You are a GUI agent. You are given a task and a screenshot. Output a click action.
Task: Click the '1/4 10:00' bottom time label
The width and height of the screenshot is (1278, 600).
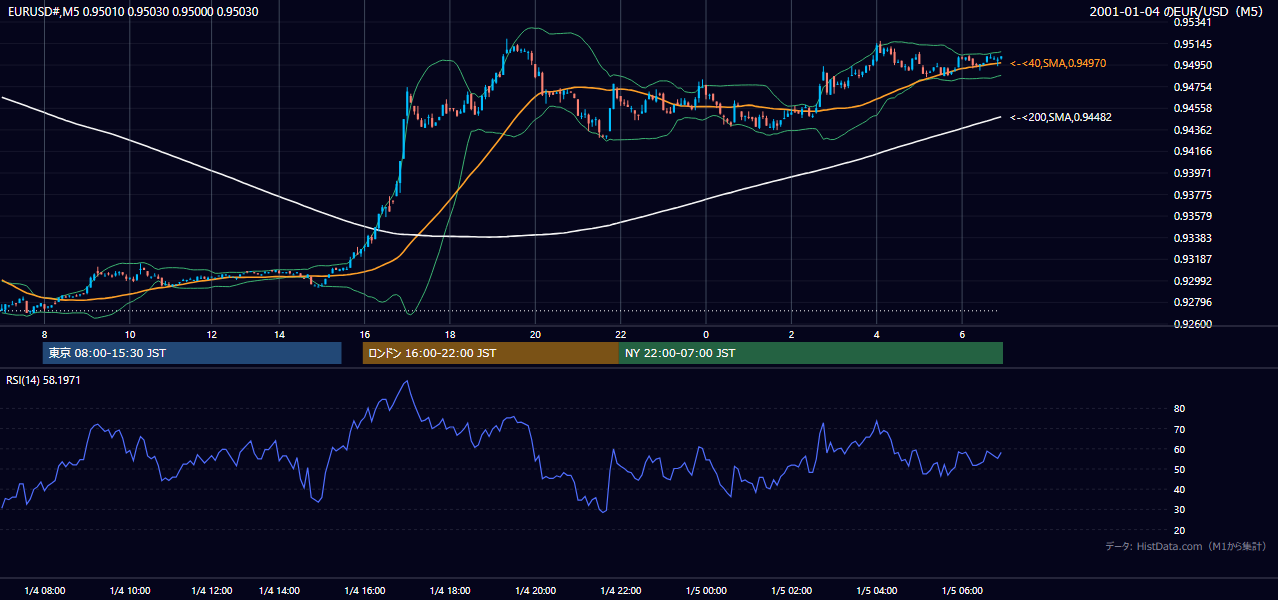[x=130, y=590]
